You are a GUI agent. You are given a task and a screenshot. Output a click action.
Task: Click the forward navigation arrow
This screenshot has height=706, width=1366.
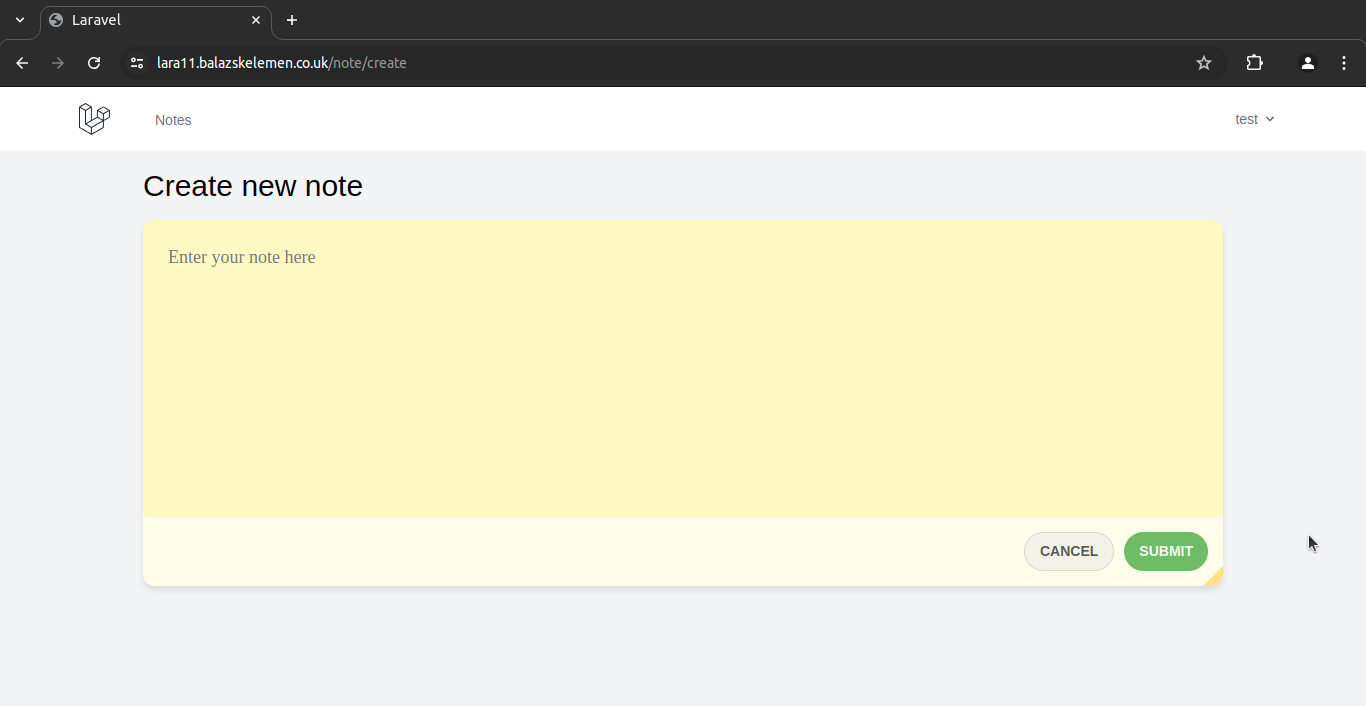[58, 63]
